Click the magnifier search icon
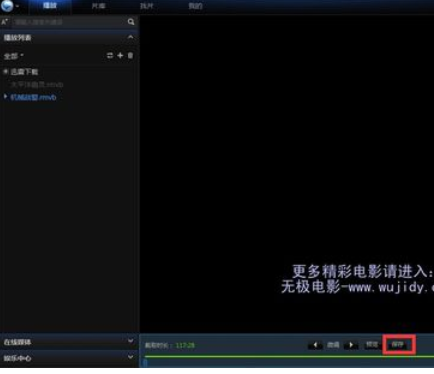434x374 pixels. tap(131, 22)
